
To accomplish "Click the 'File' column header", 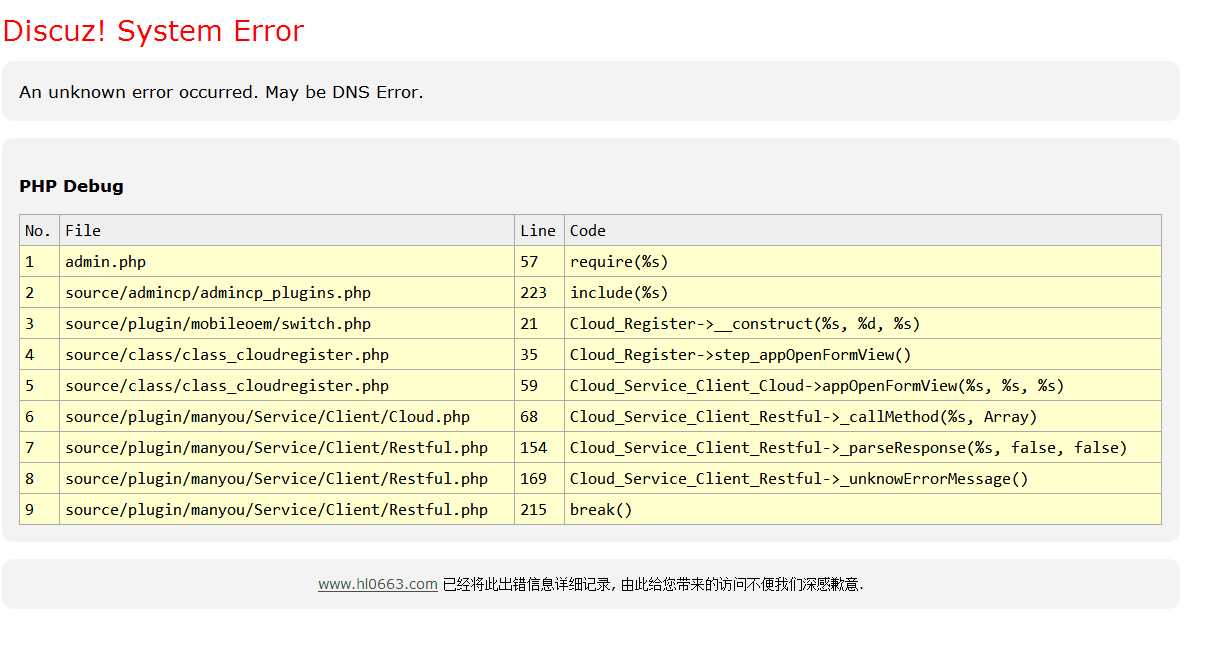I will [x=287, y=231].
